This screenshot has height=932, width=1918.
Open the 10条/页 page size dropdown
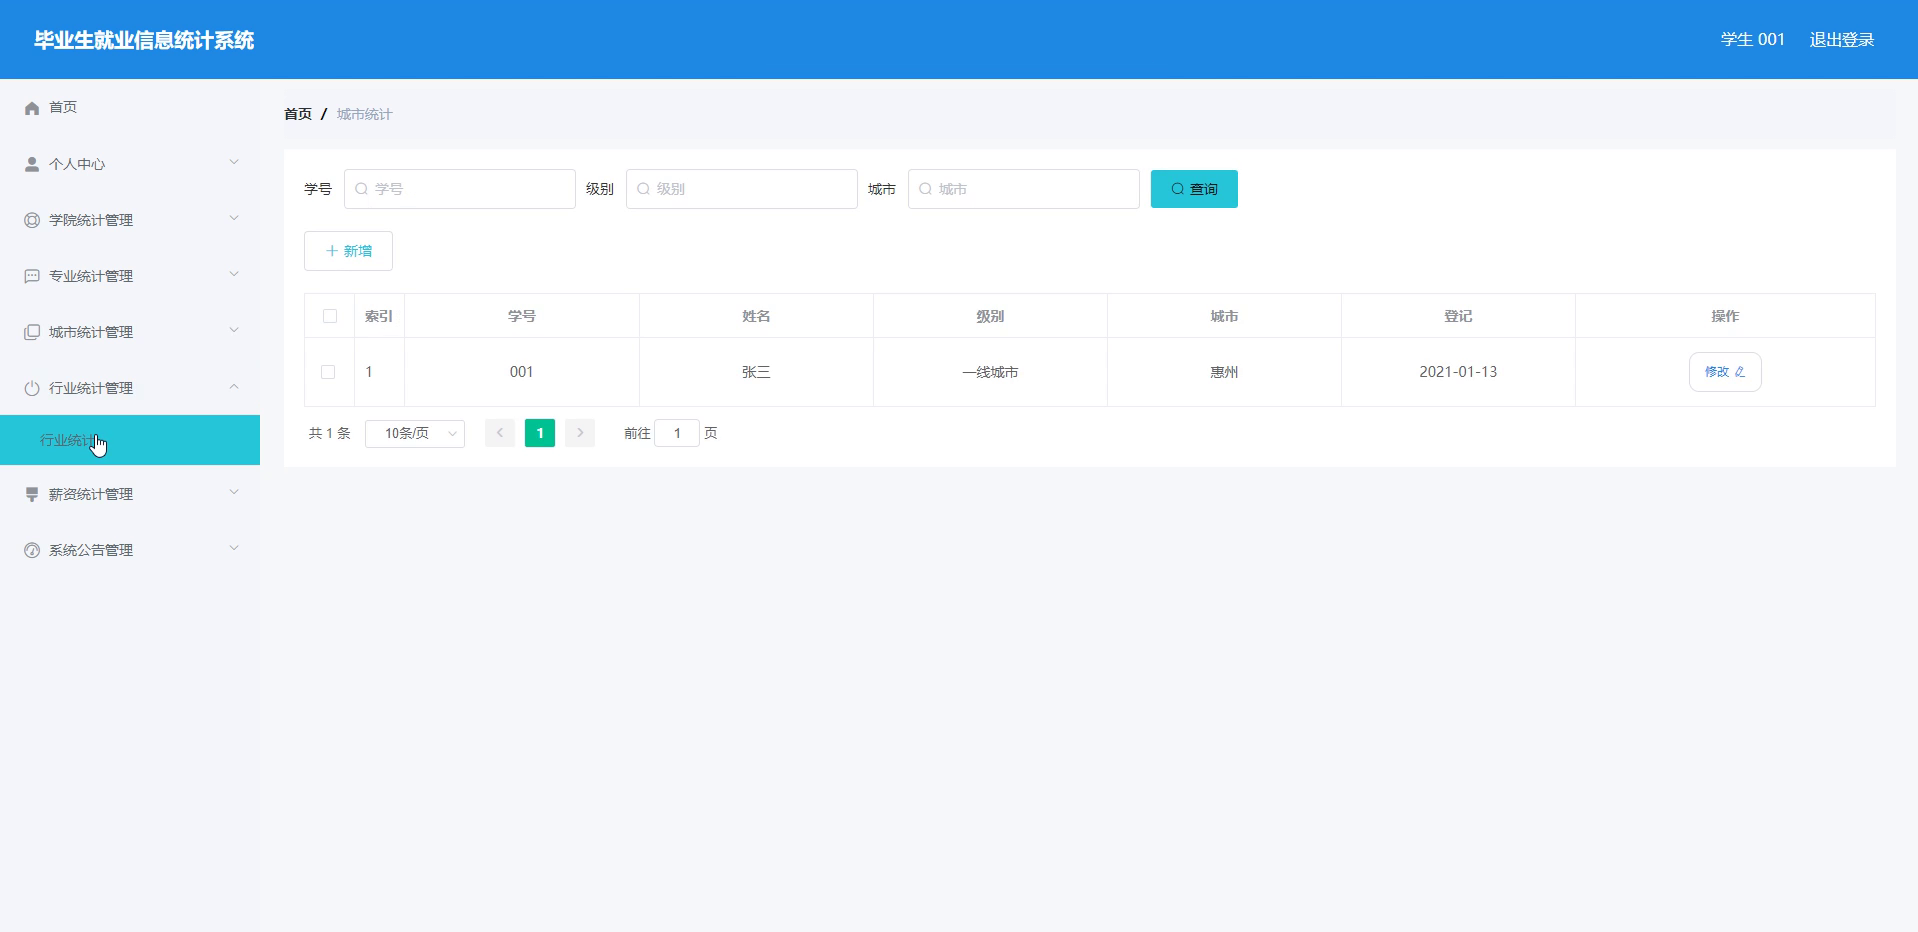coord(415,433)
